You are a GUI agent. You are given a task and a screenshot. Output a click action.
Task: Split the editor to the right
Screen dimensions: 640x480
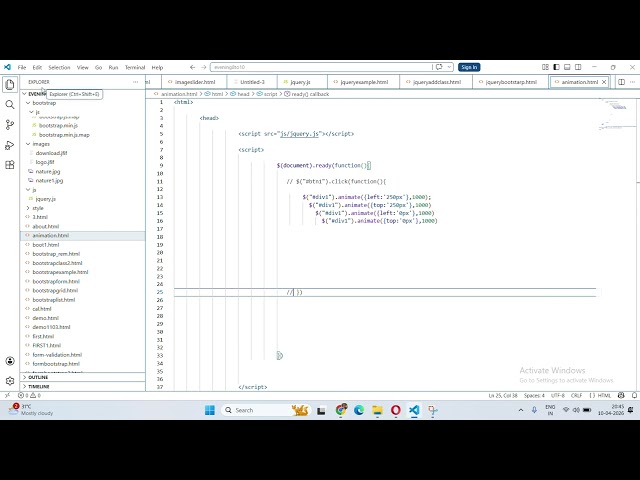point(621,82)
